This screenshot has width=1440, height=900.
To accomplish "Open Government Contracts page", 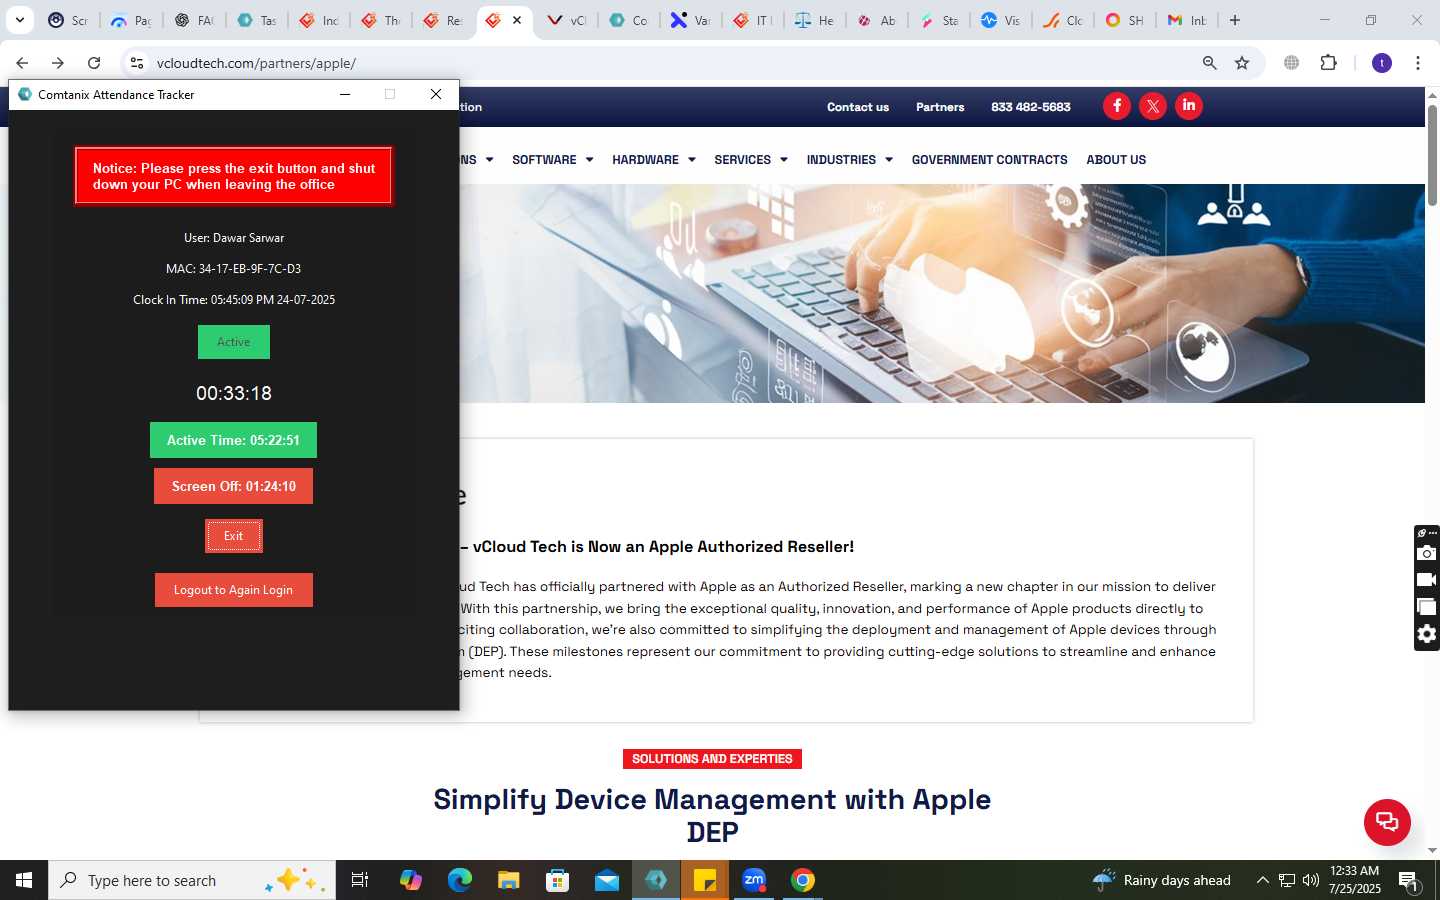I will pyautogui.click(x=989, y=160).
